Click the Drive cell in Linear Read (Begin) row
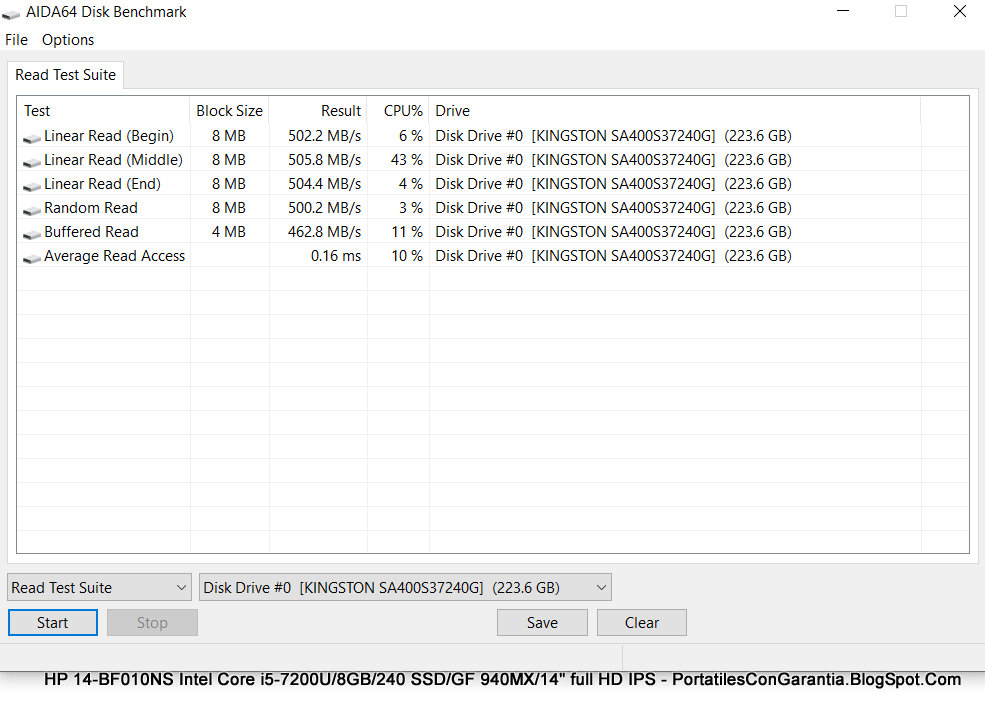The height and width of the screenshot is (709, 985). [613, 136]
